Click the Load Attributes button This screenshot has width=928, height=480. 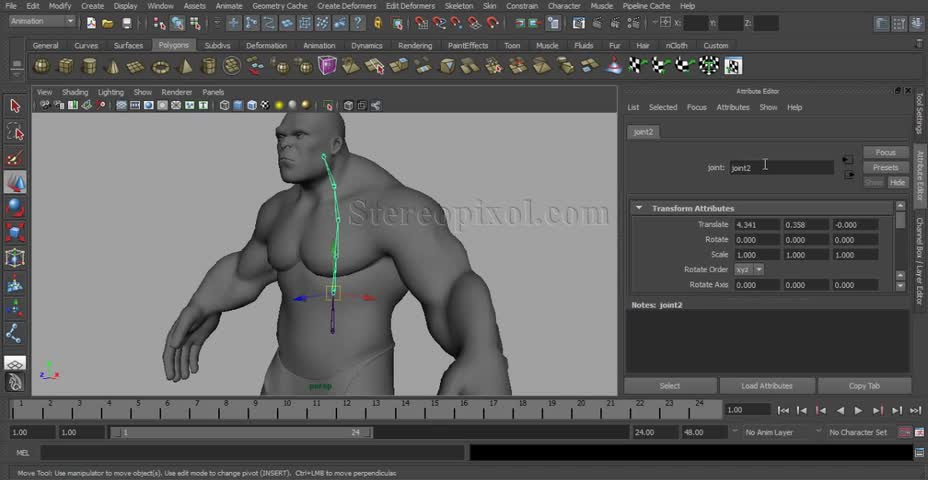[767, 385]
